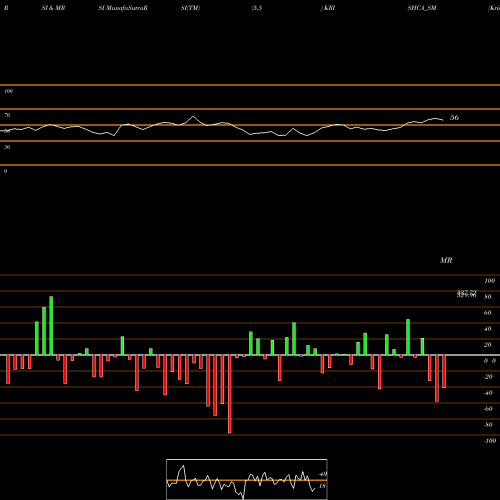Viewport: 500px width, 500px height.
Task: Click the 'SI MunafaSutraR' header label
Action: [123, 8]
